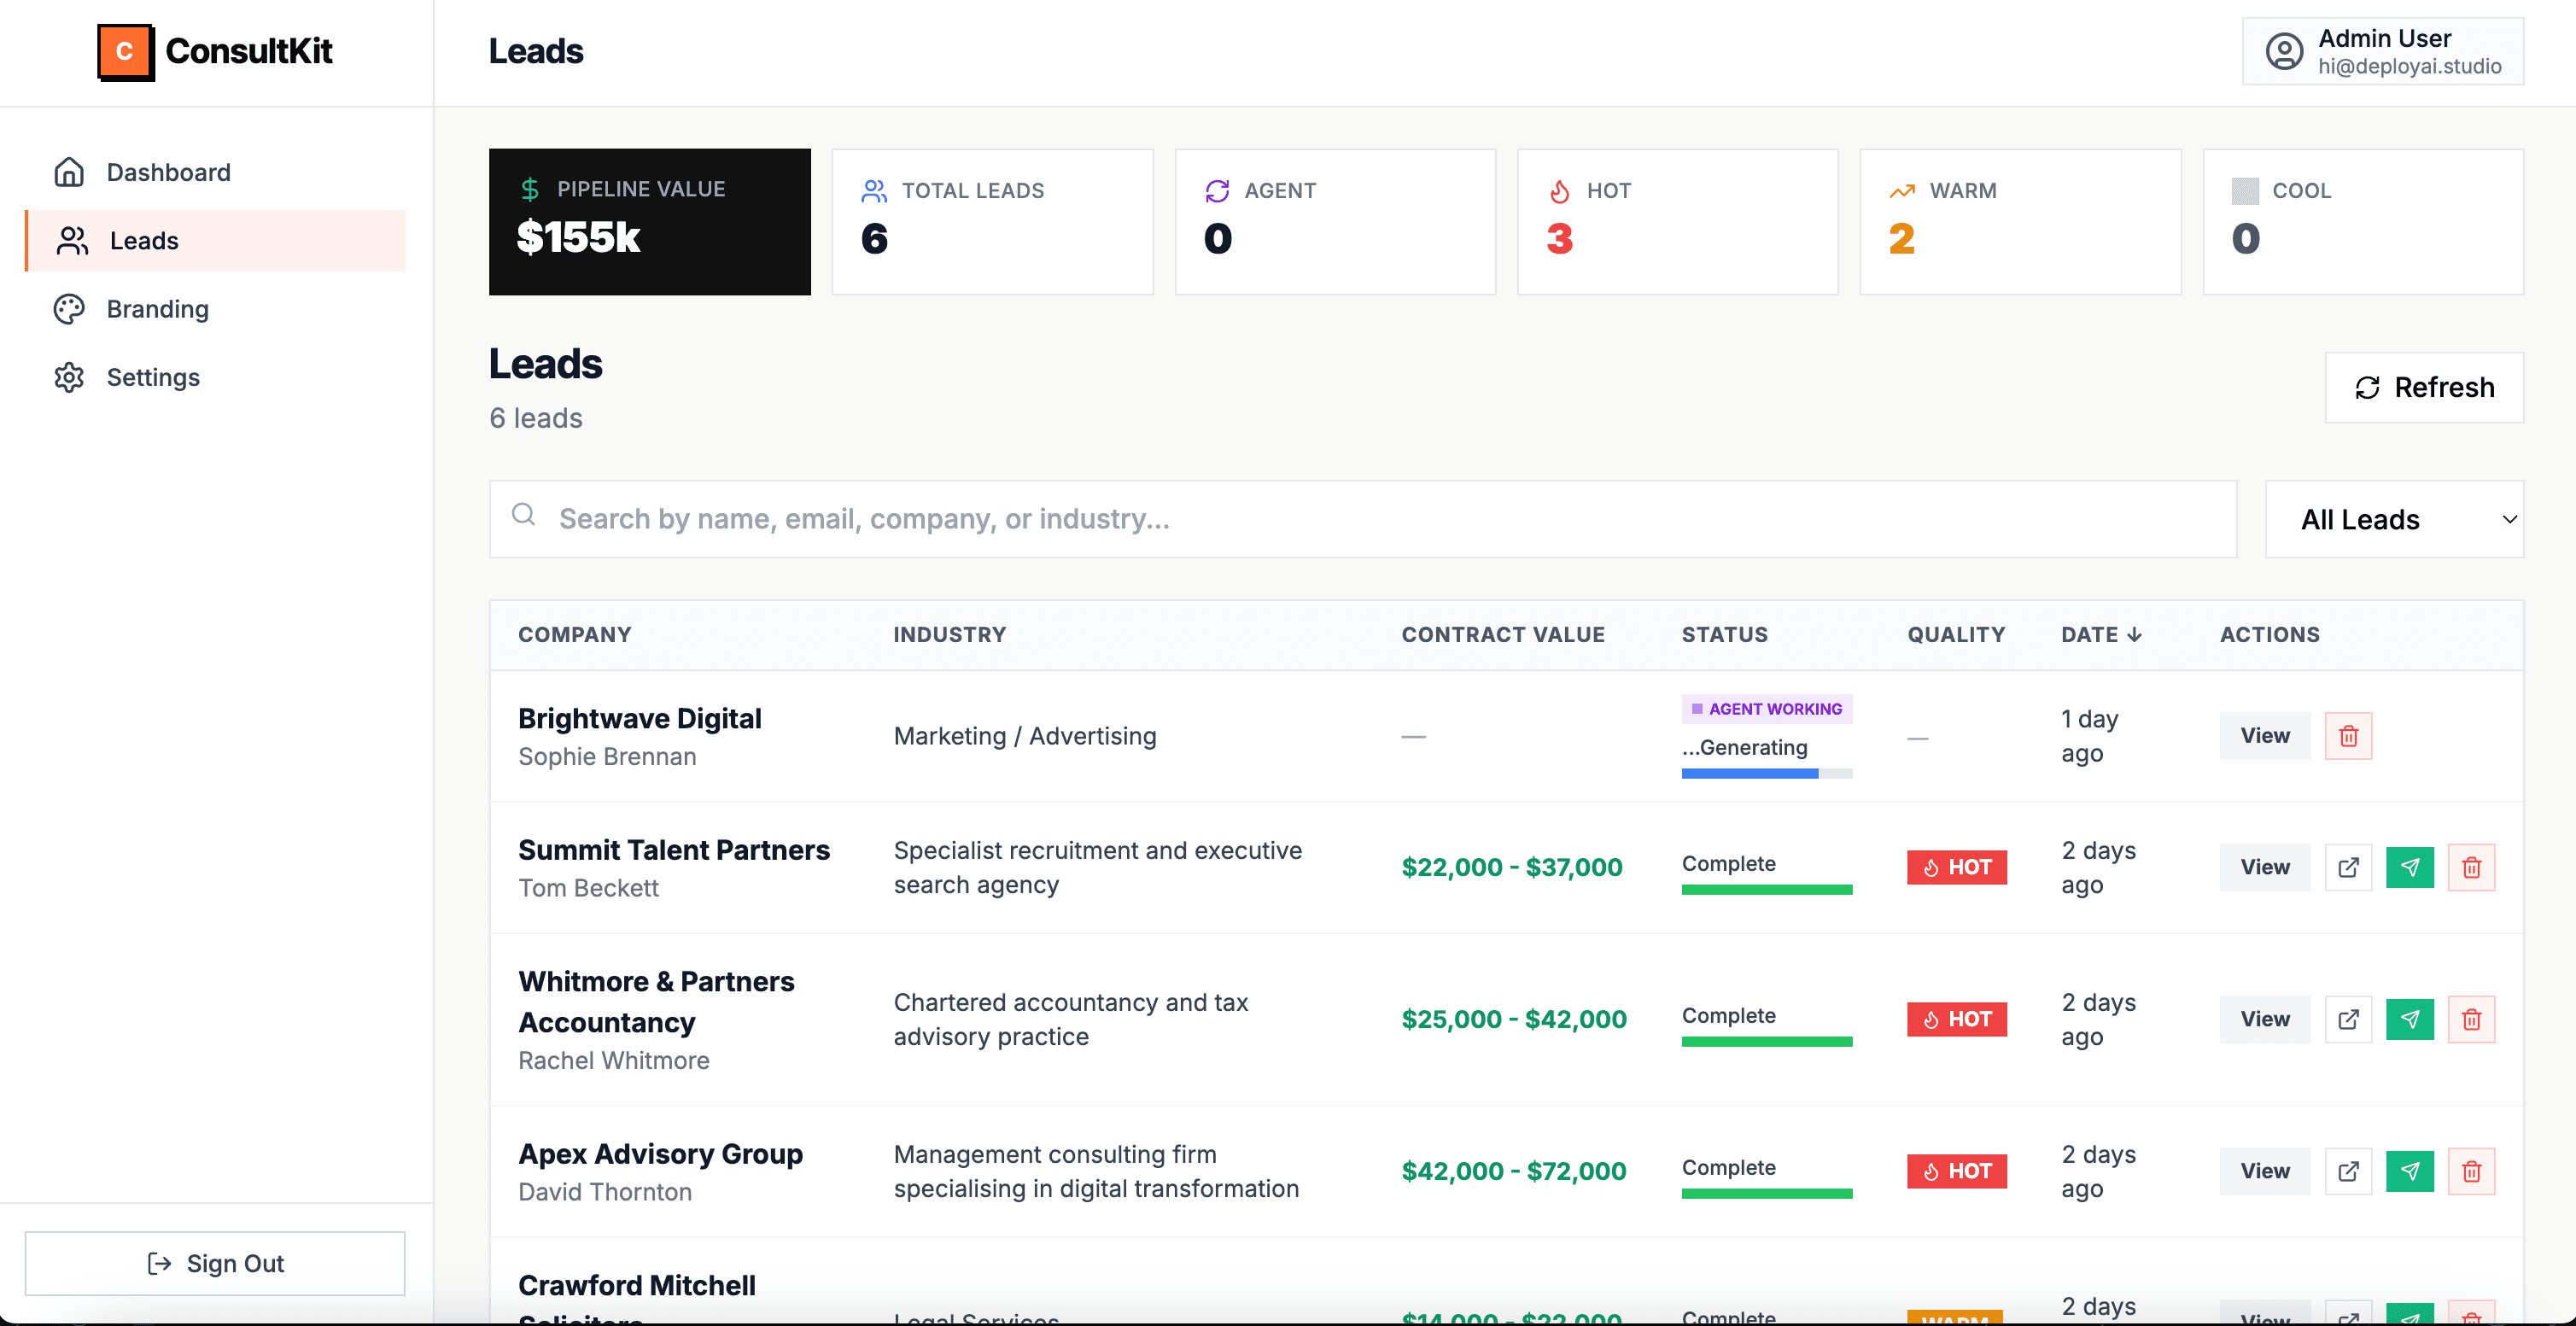This screenshot has width=2576, height=1326.
Task: Click into the lead search field
Action: [1200, 518]
